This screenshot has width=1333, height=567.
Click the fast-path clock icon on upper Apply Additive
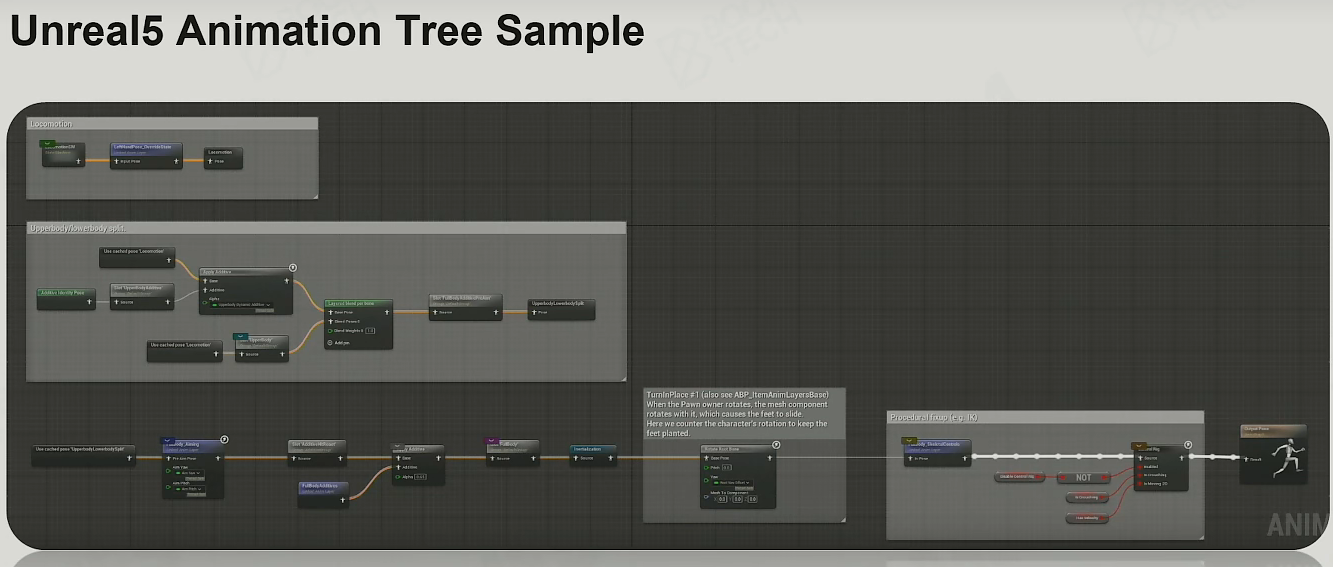coord(293,268)
